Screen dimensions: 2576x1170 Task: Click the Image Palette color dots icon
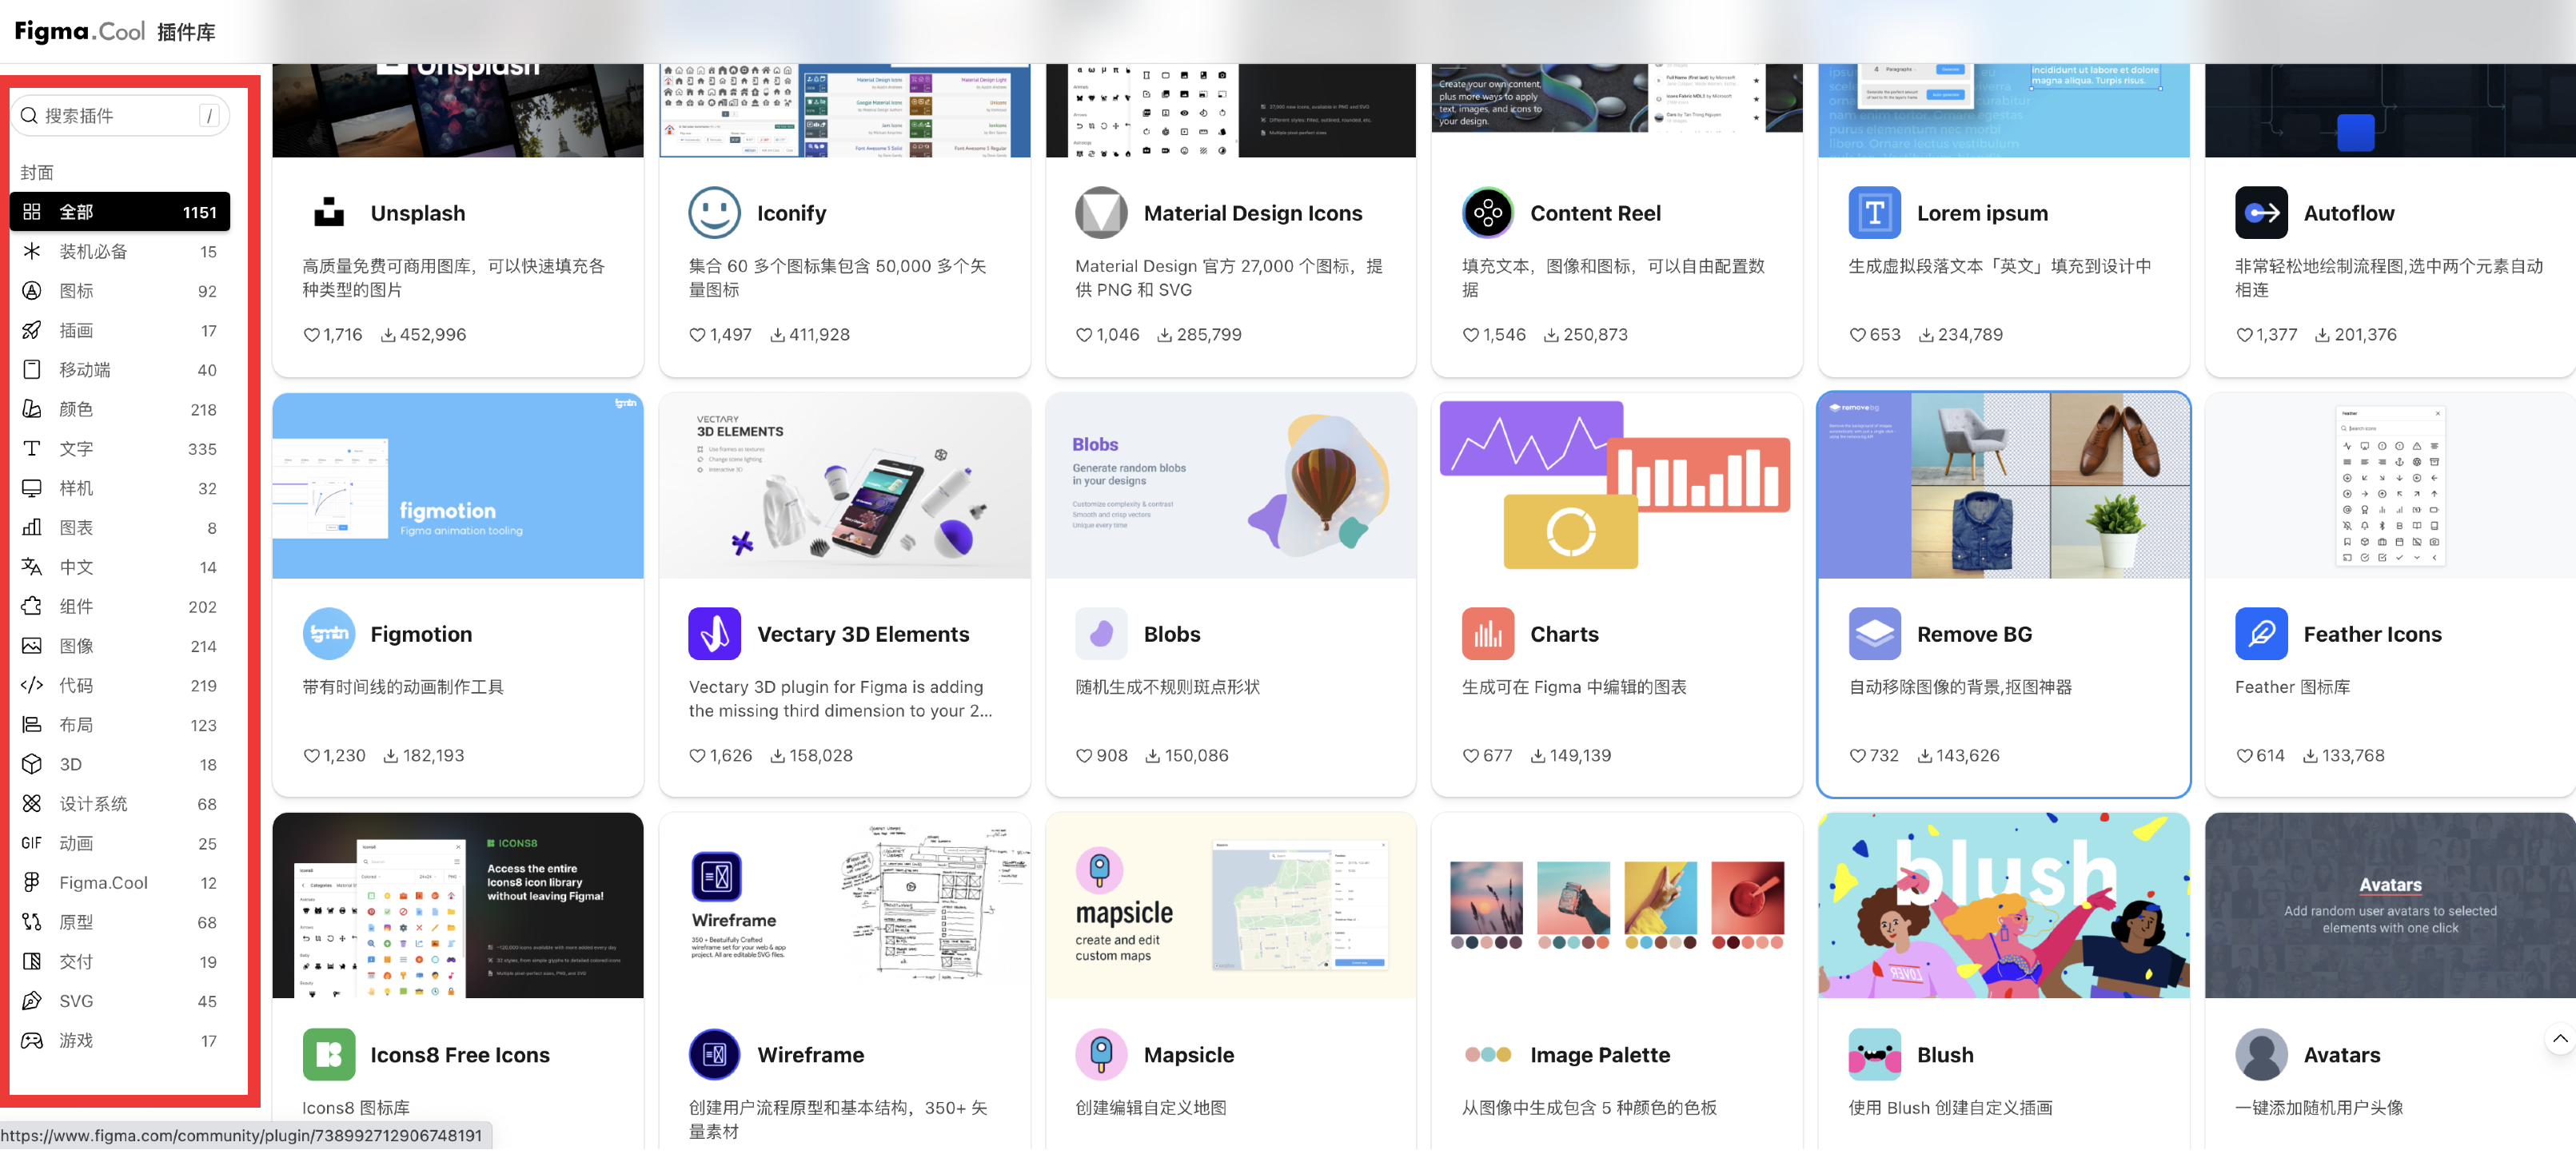click(1487, 1055)
